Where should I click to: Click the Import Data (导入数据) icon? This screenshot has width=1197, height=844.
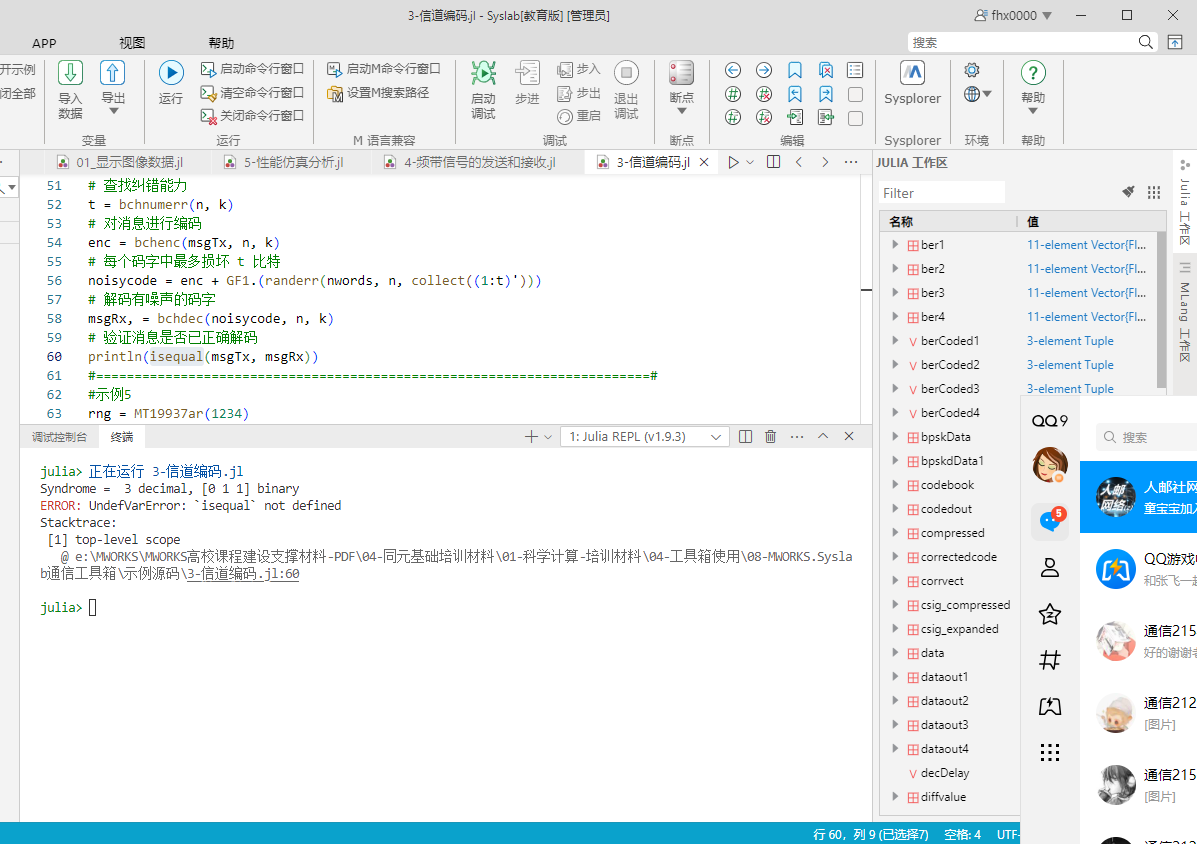(x=70, y=73)
